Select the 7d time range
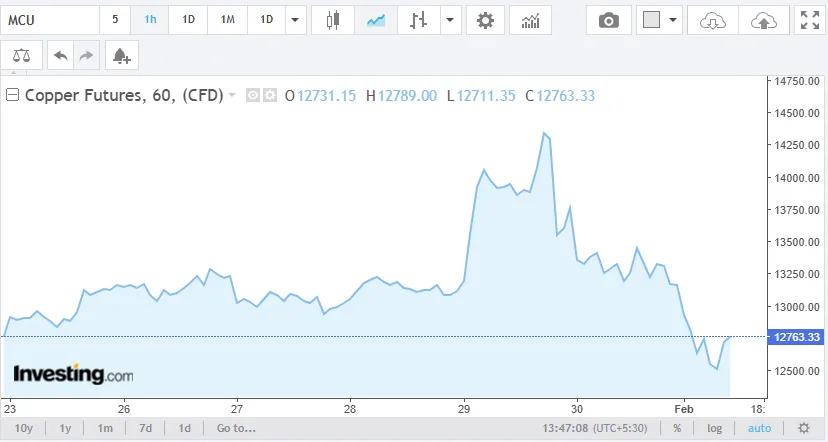The height and width of the screenshot is (442, 828). pos(145,428)
